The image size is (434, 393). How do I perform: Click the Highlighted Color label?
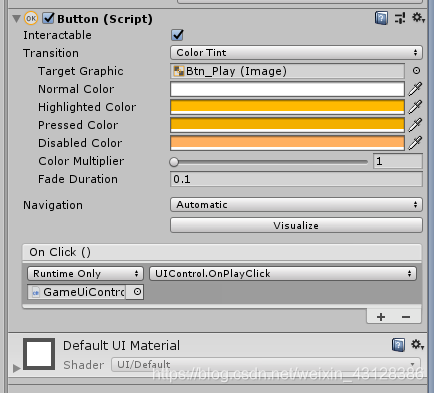[x=87, y=107]
